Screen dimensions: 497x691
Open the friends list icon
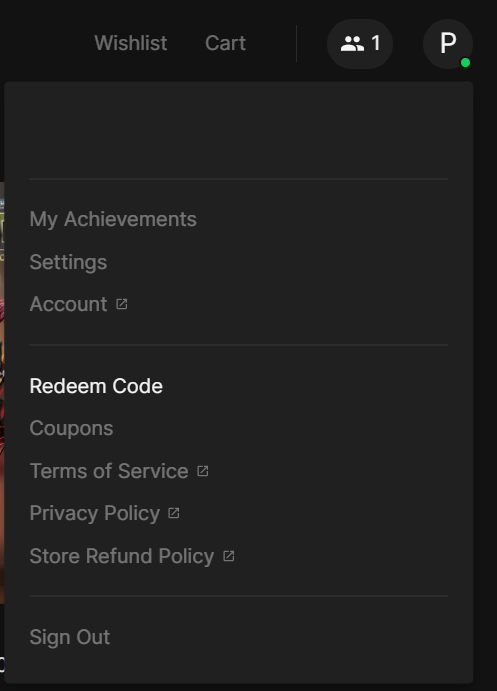[x=352, y=44]
